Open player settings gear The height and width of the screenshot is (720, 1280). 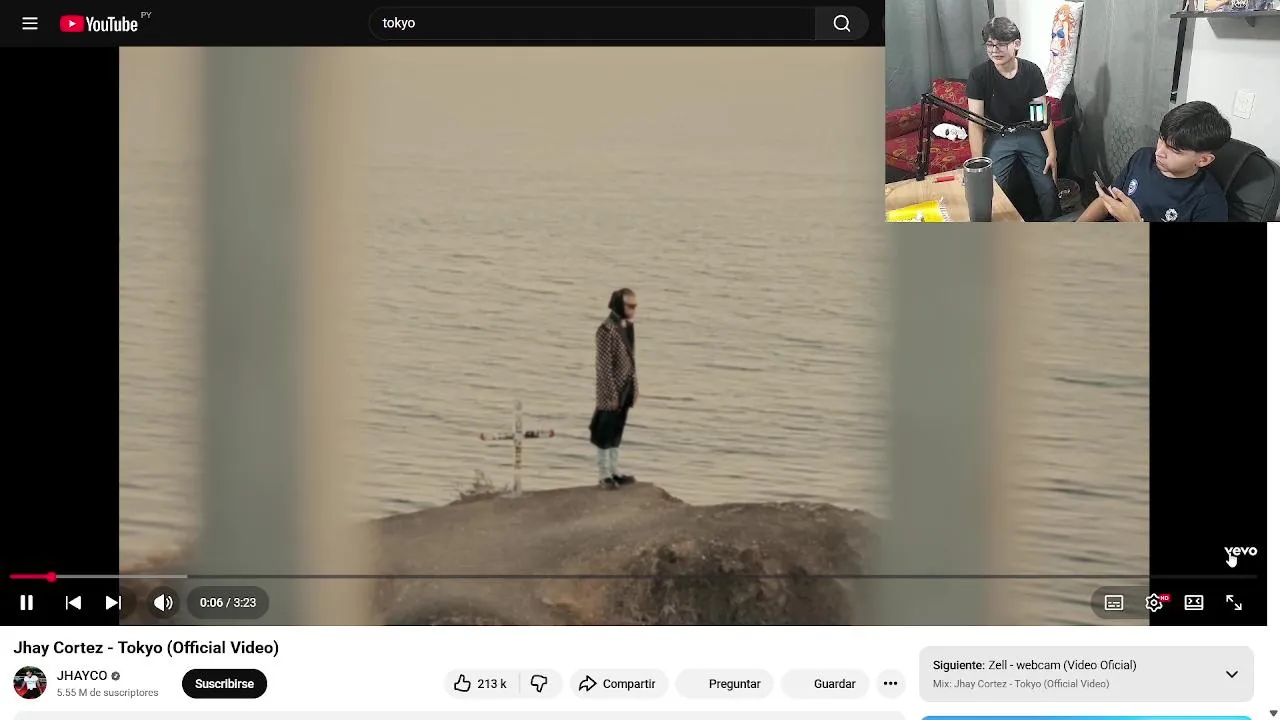coord(1154,602)
